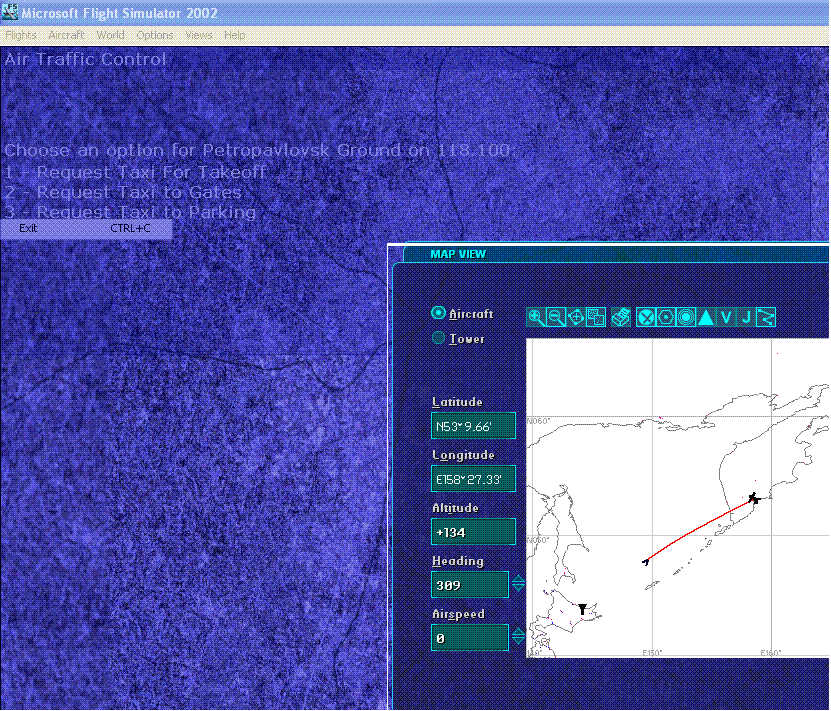Click the Heading value field
The width and height of the screenshot is (831, 711).
tap(470, 585)
